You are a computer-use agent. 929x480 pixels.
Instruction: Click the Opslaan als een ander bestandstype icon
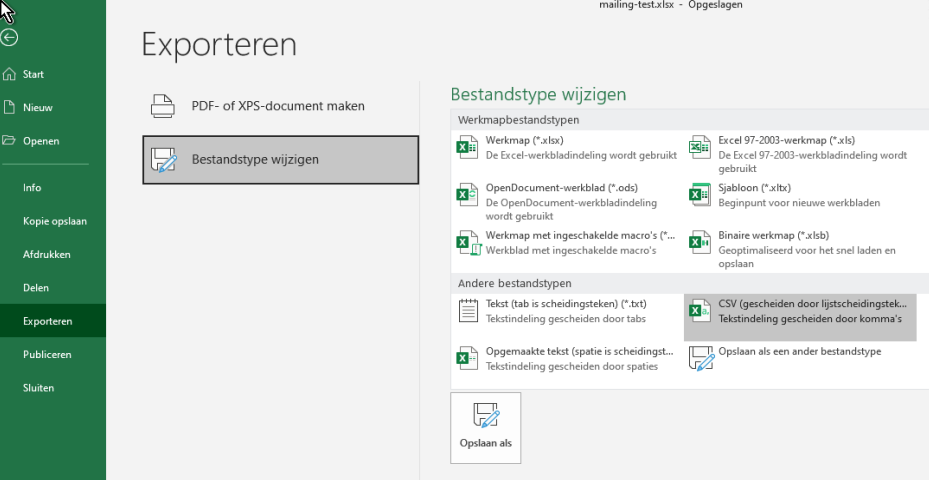click(x=701, y=359)
